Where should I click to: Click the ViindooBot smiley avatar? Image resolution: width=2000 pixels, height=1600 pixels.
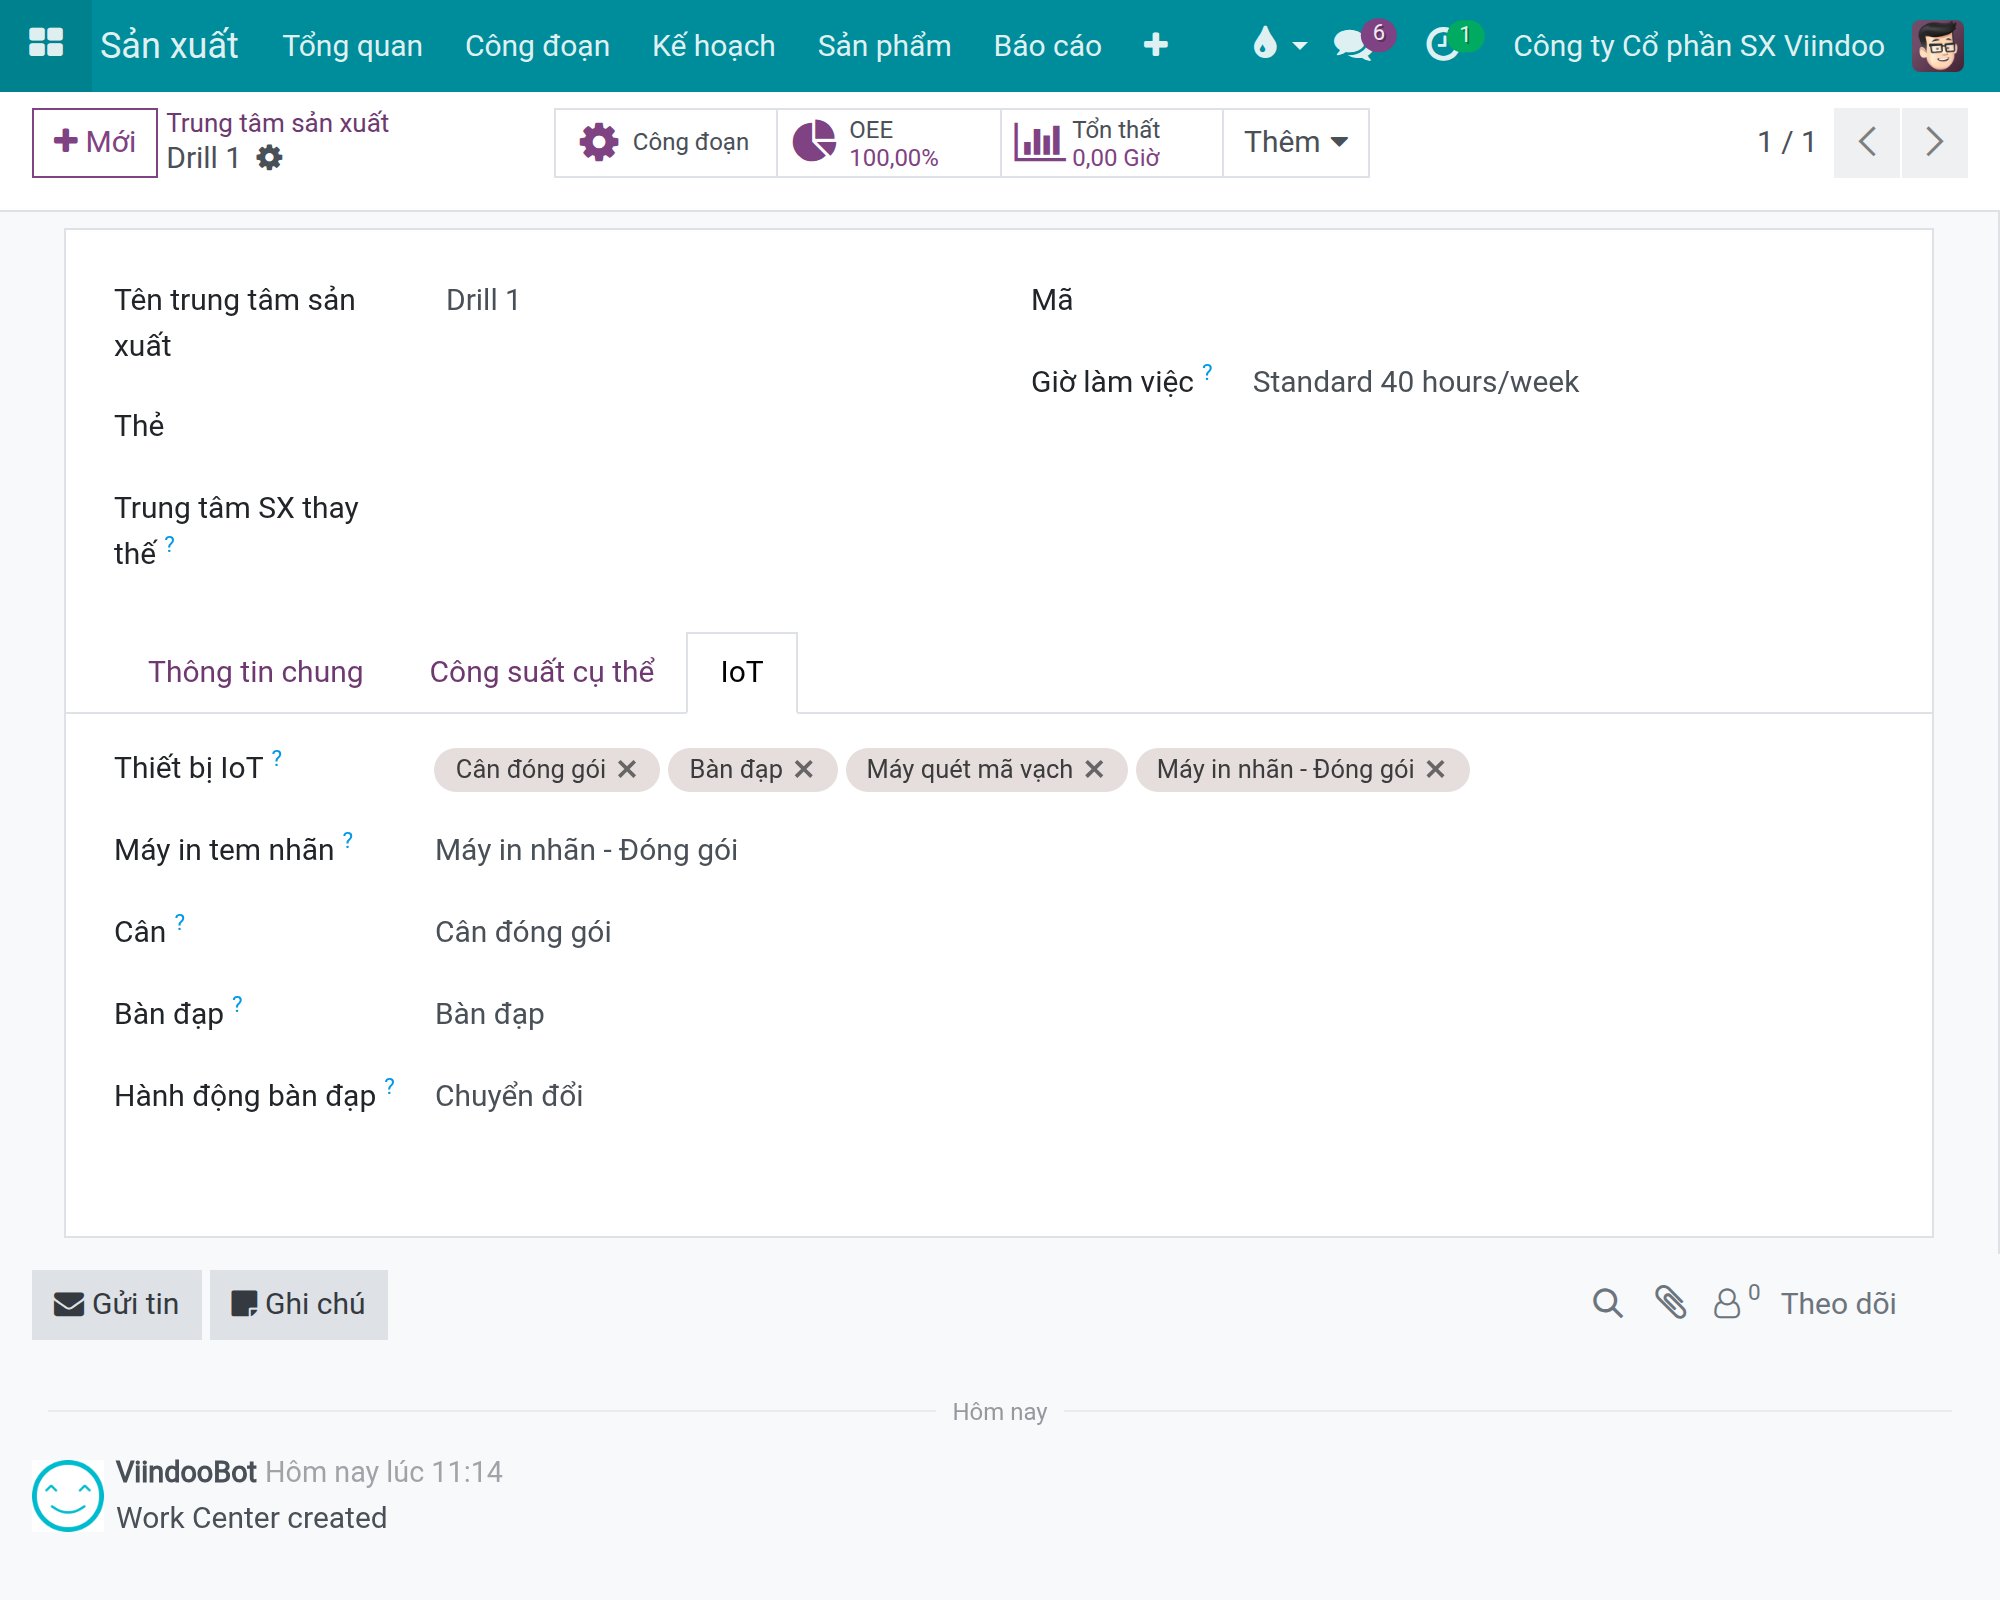click(x=68, y=1496)
